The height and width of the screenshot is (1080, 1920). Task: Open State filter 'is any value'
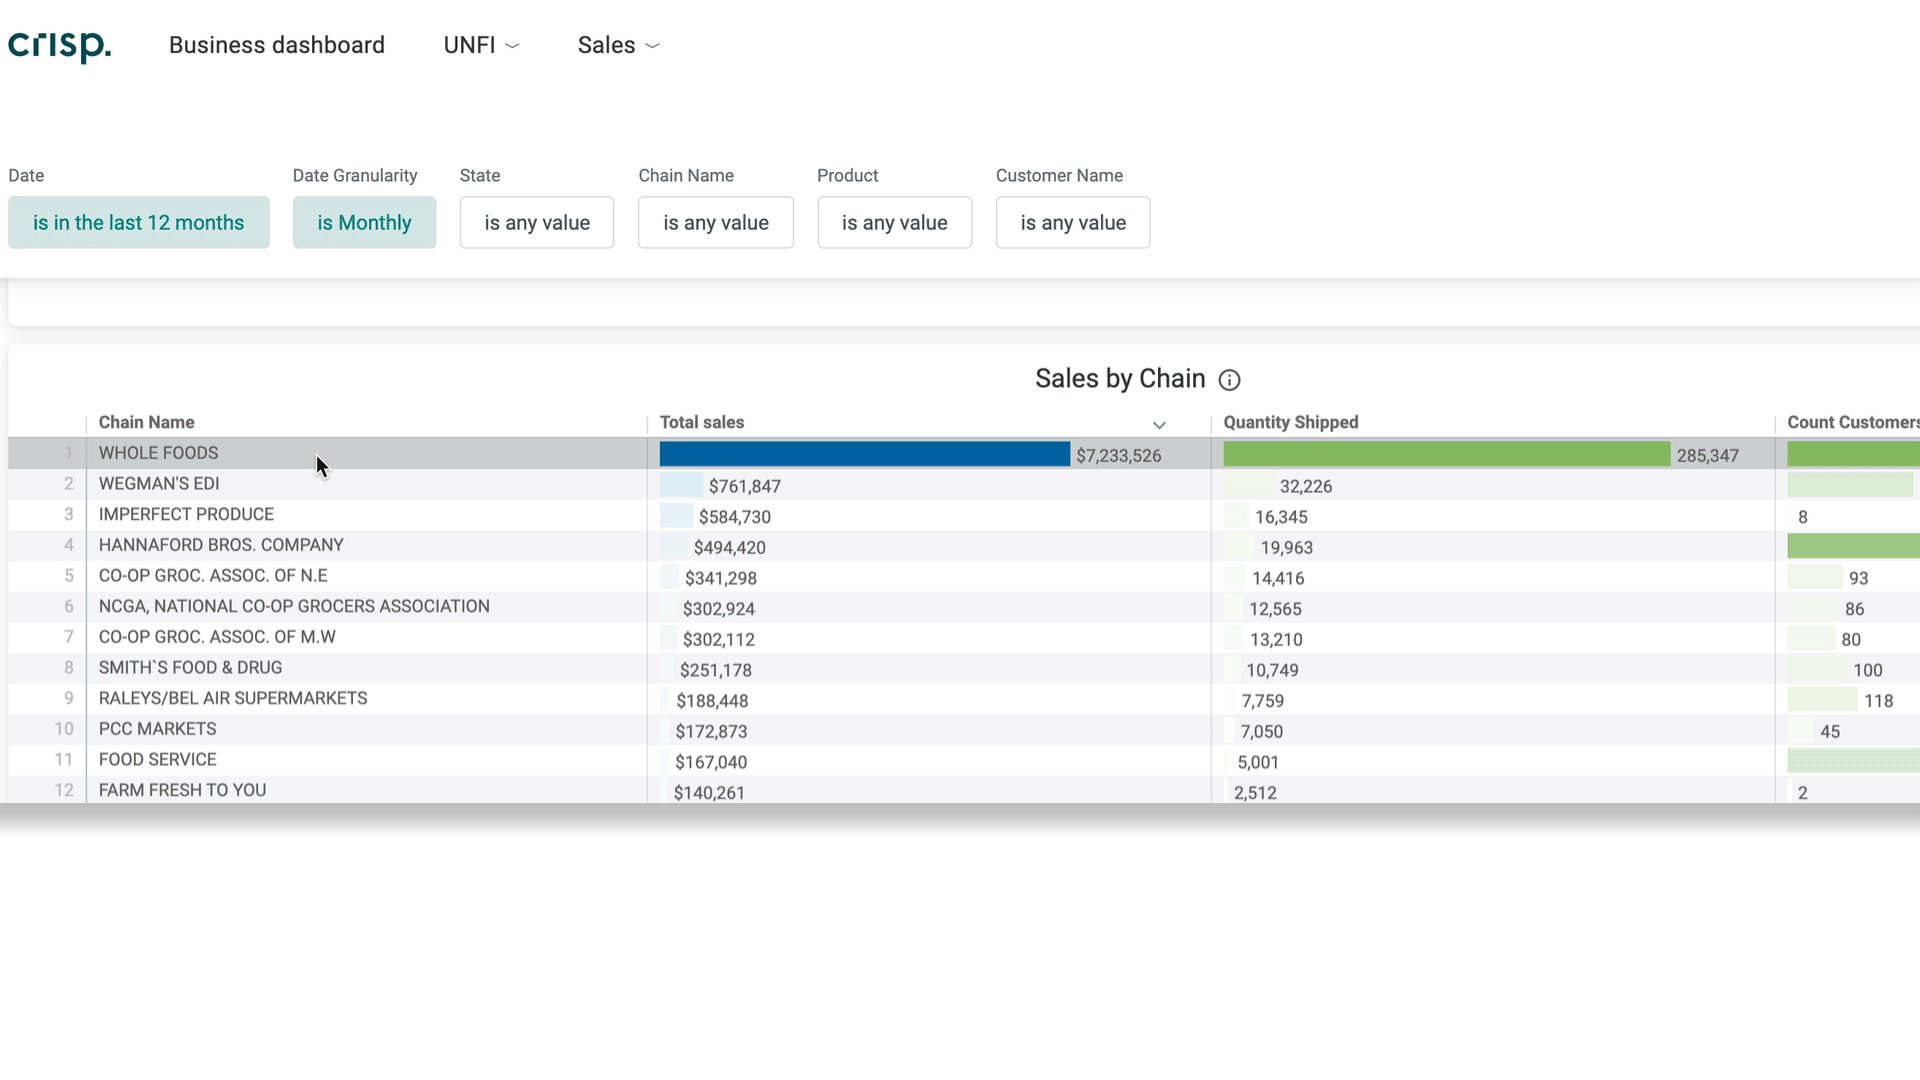click(537, 222)
